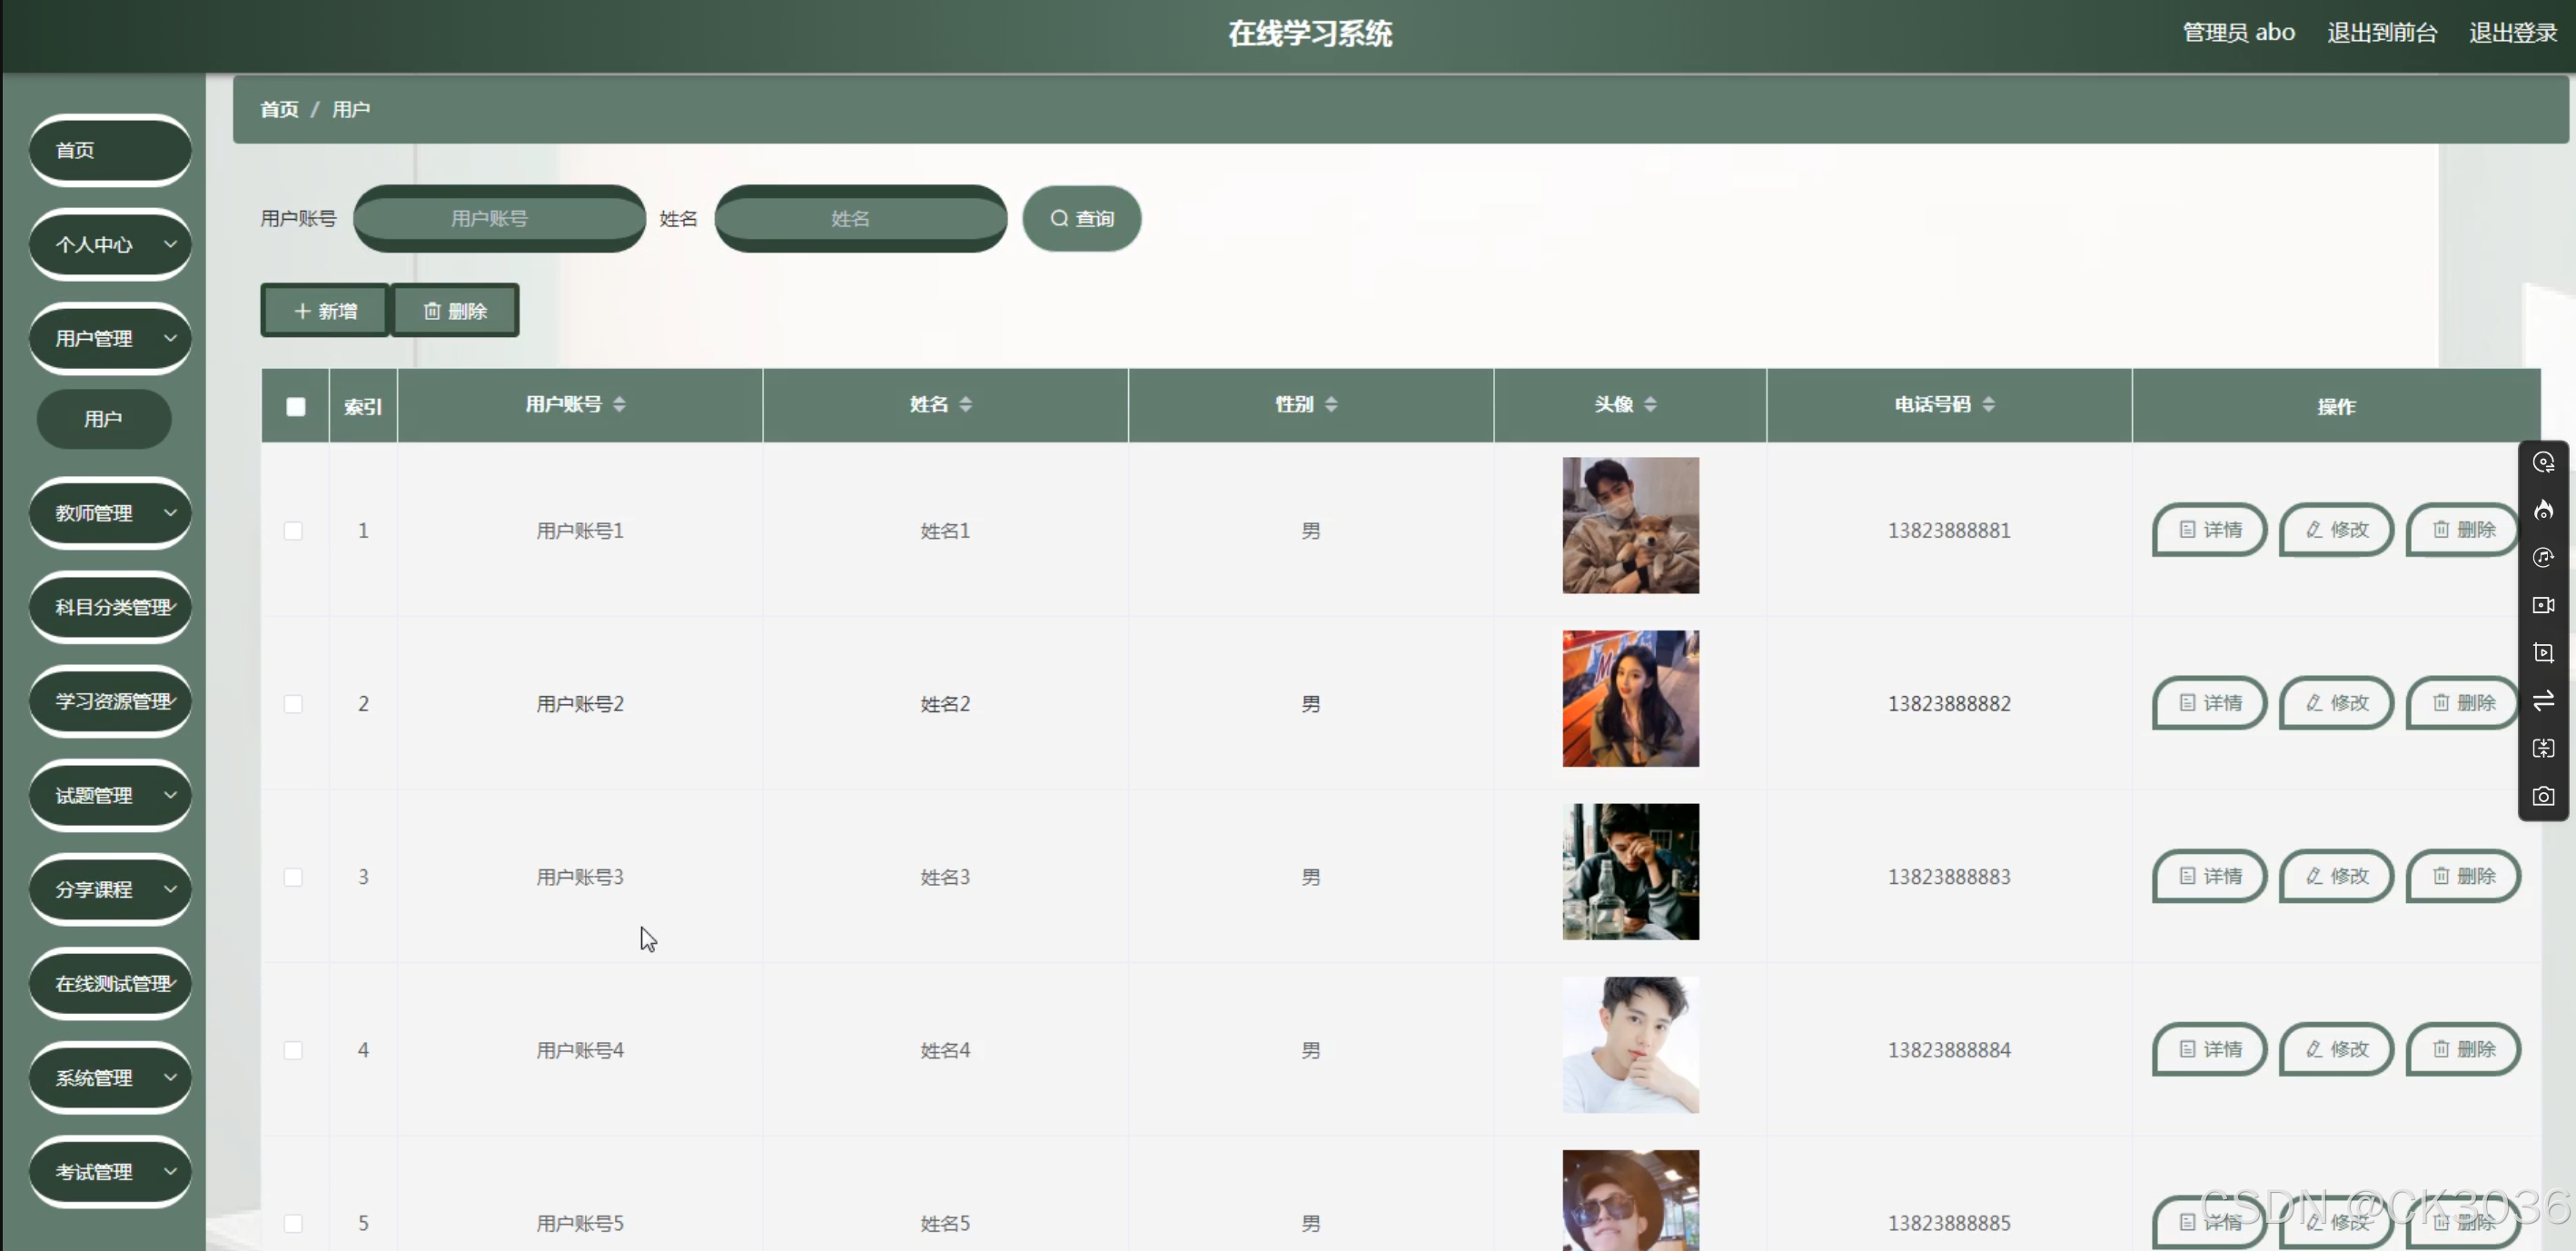2576x1251 pixels.
Task: Click the compress icon in side toolbar
Action: point(2543,749)
